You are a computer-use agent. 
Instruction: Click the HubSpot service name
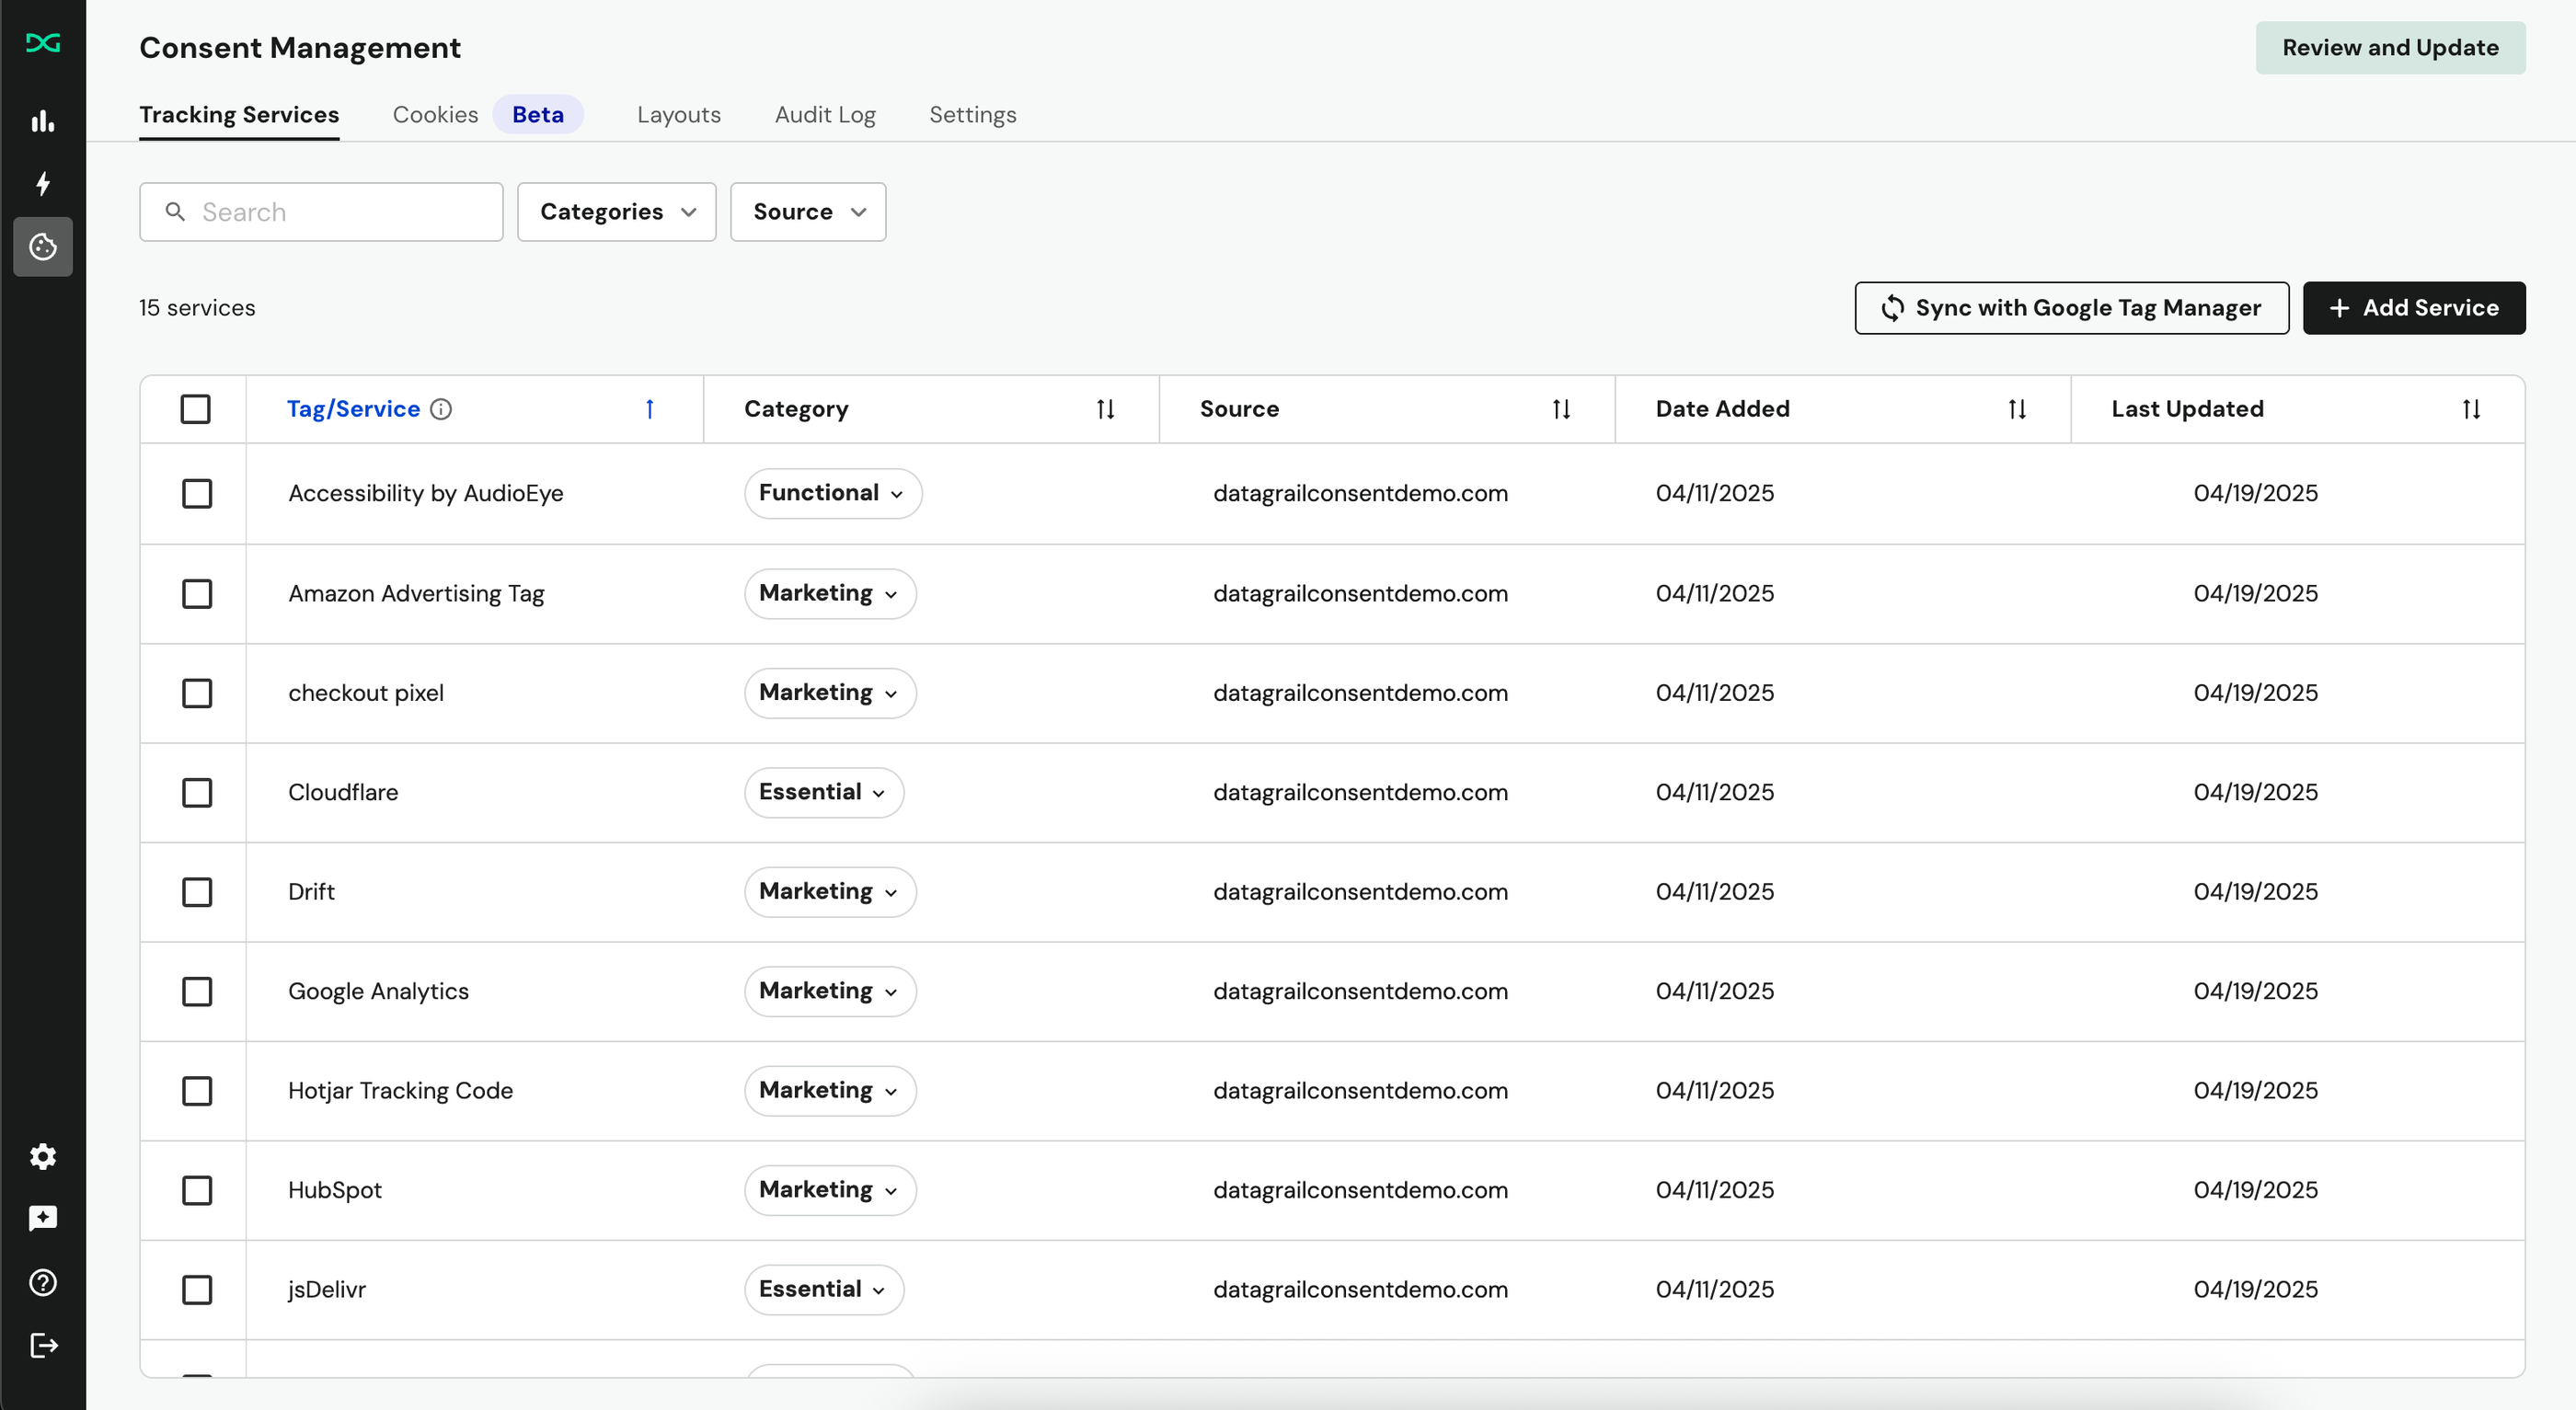(x=335, y=1191)
